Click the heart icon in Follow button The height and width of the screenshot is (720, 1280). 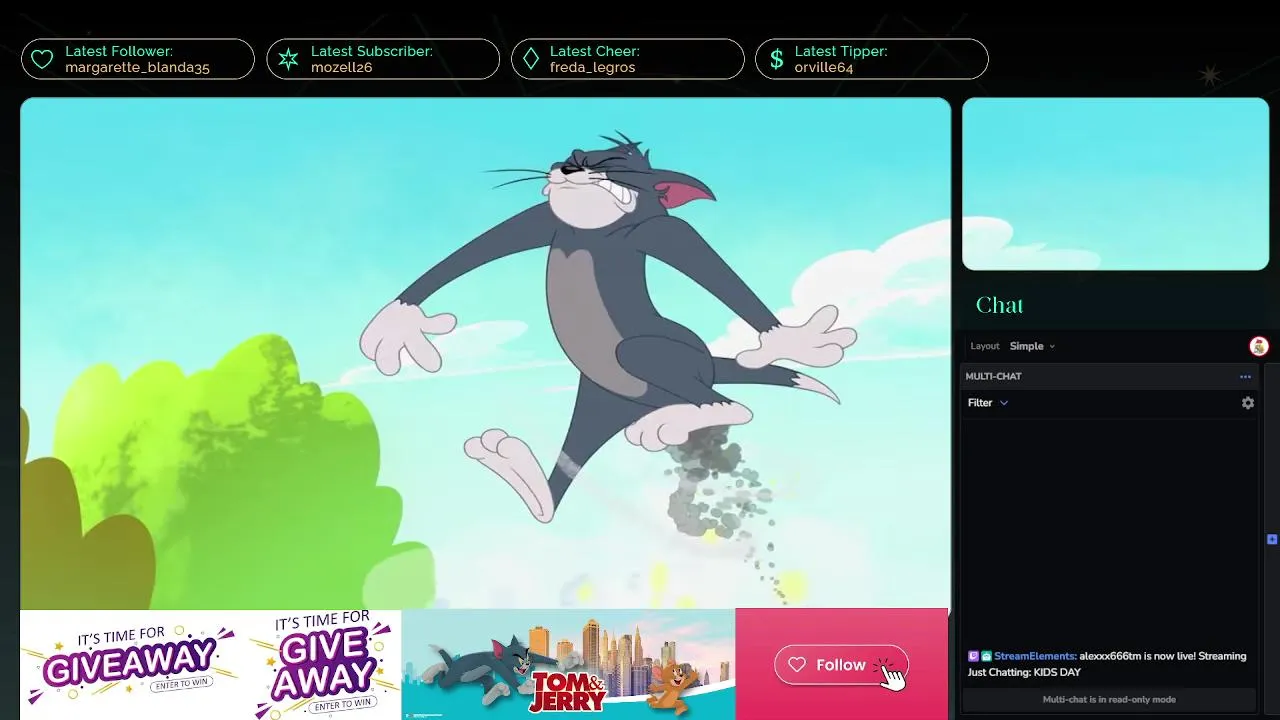(797, 665)
